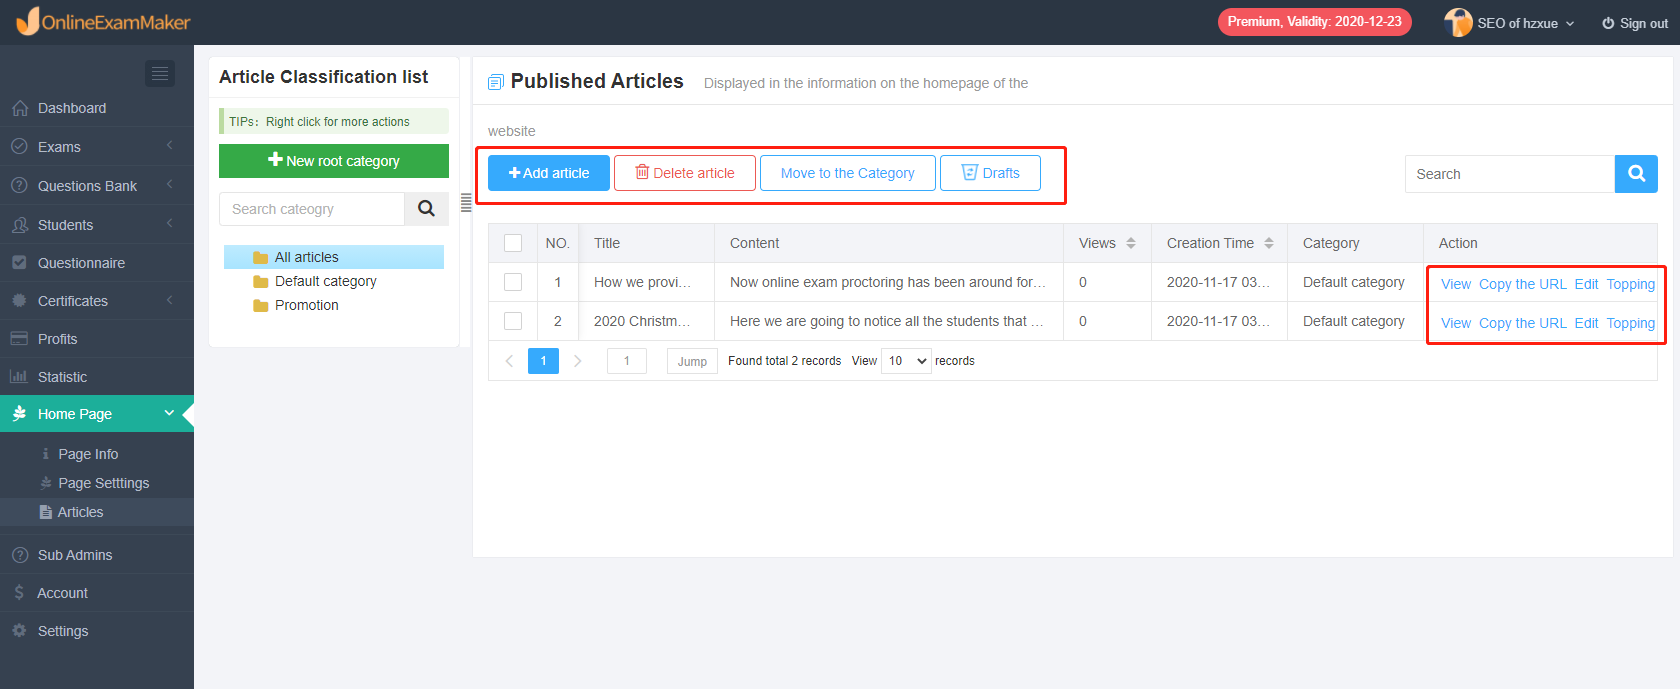Click the Statistic bar chart icon

click(x=19, y=377)
